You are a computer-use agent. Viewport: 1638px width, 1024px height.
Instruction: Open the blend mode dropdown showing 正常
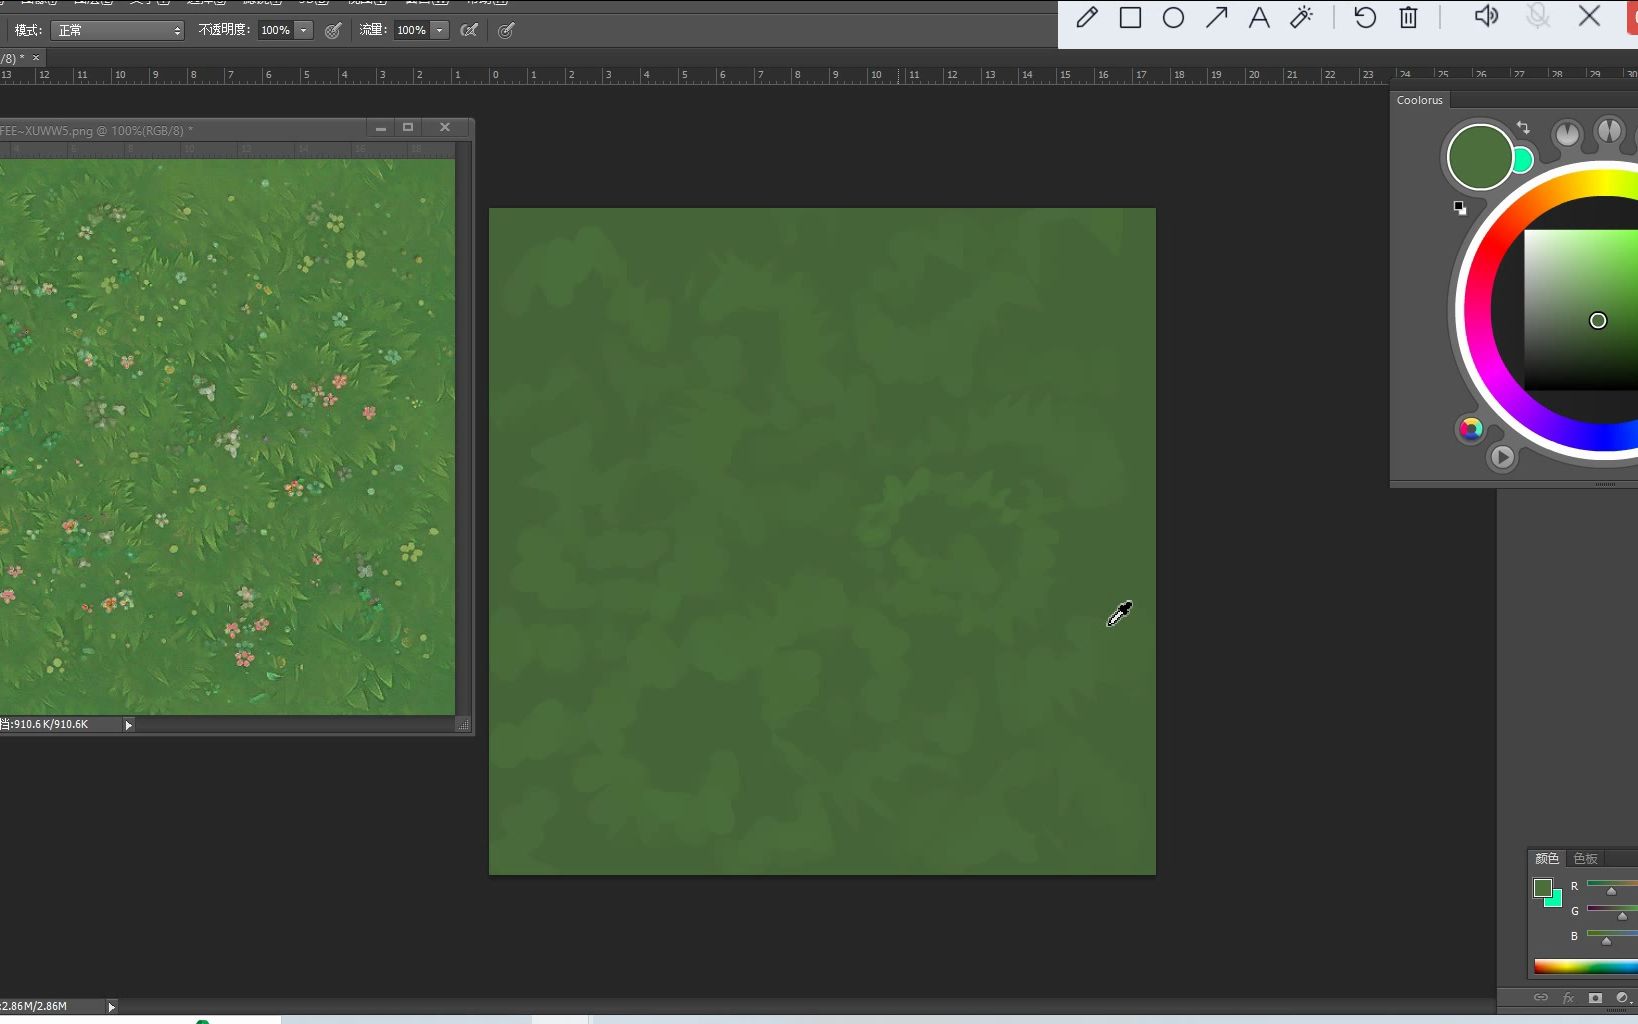pos(118,30)
